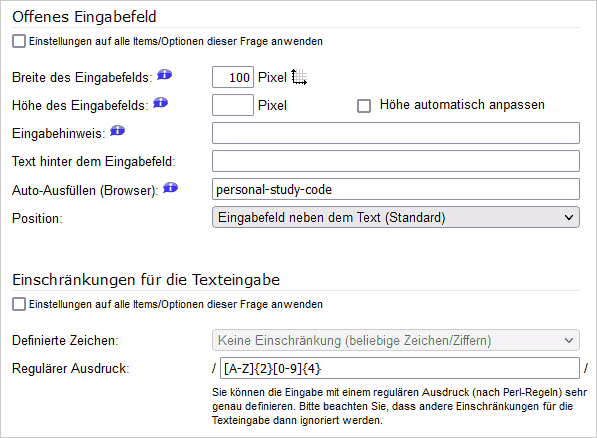597x438 pixels.
Task: Click the 'Höhe automatisch anpassen' label
Action: coord(462,105)
